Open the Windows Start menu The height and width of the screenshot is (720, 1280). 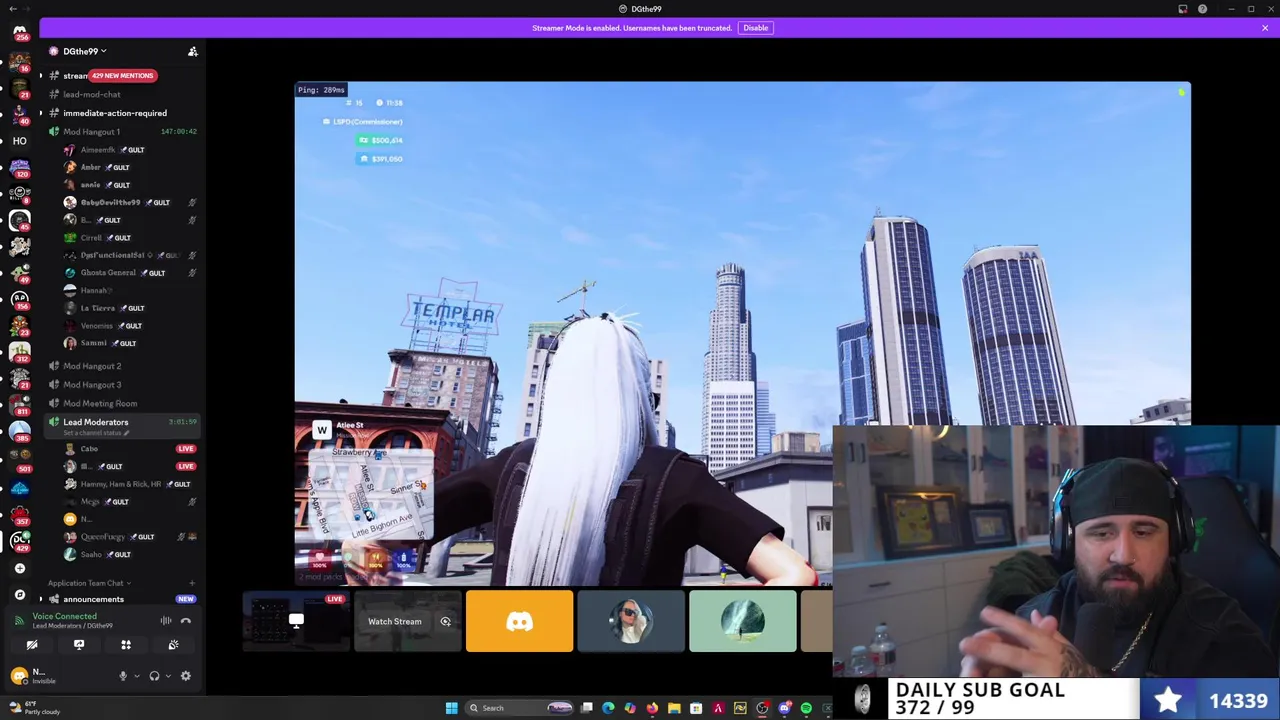click(x=452, y=708)
